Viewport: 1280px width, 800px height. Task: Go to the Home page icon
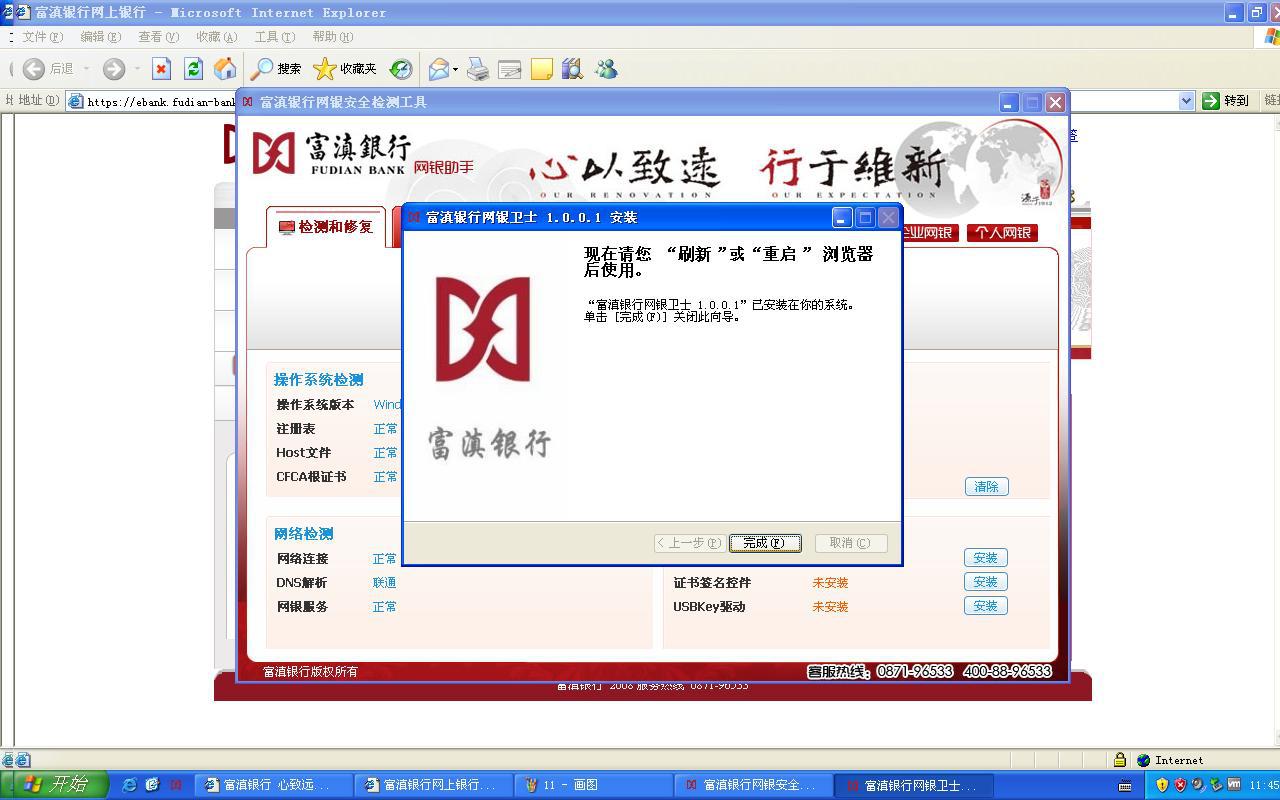(225, 69)
